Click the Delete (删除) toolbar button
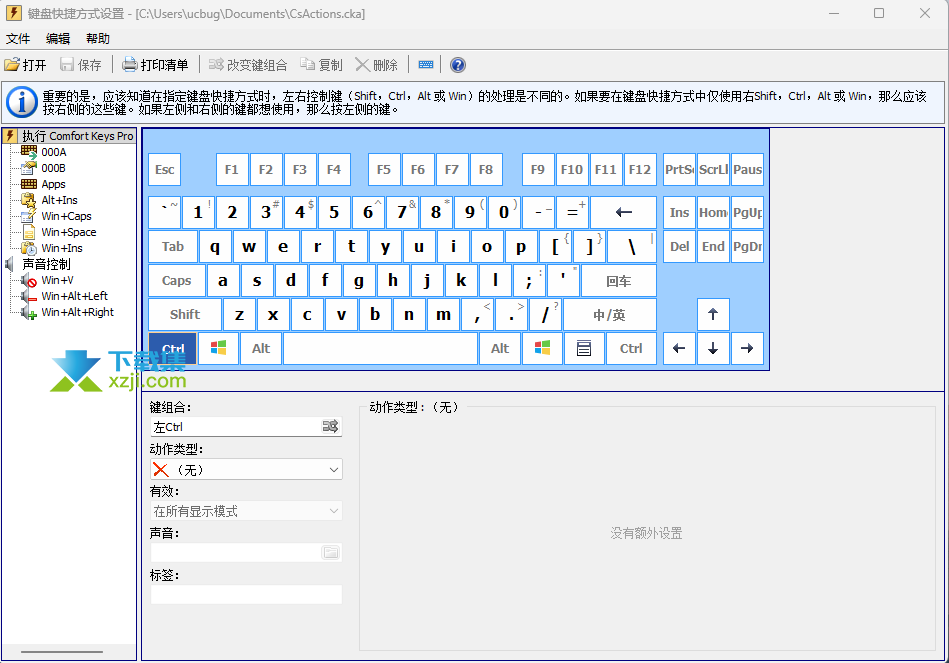 coord(376,65)
